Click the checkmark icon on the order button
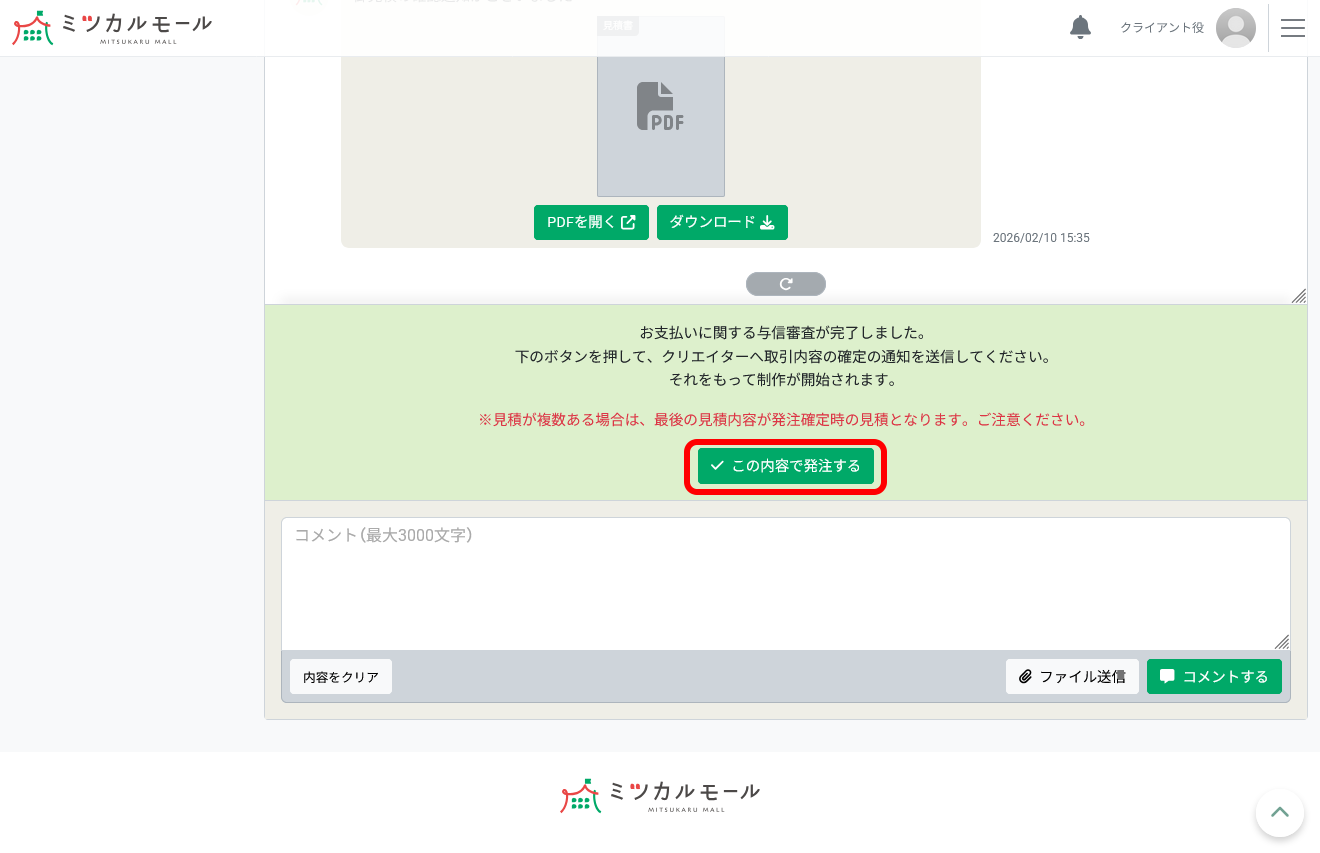 pyautogui.click(x=716, y=465)
